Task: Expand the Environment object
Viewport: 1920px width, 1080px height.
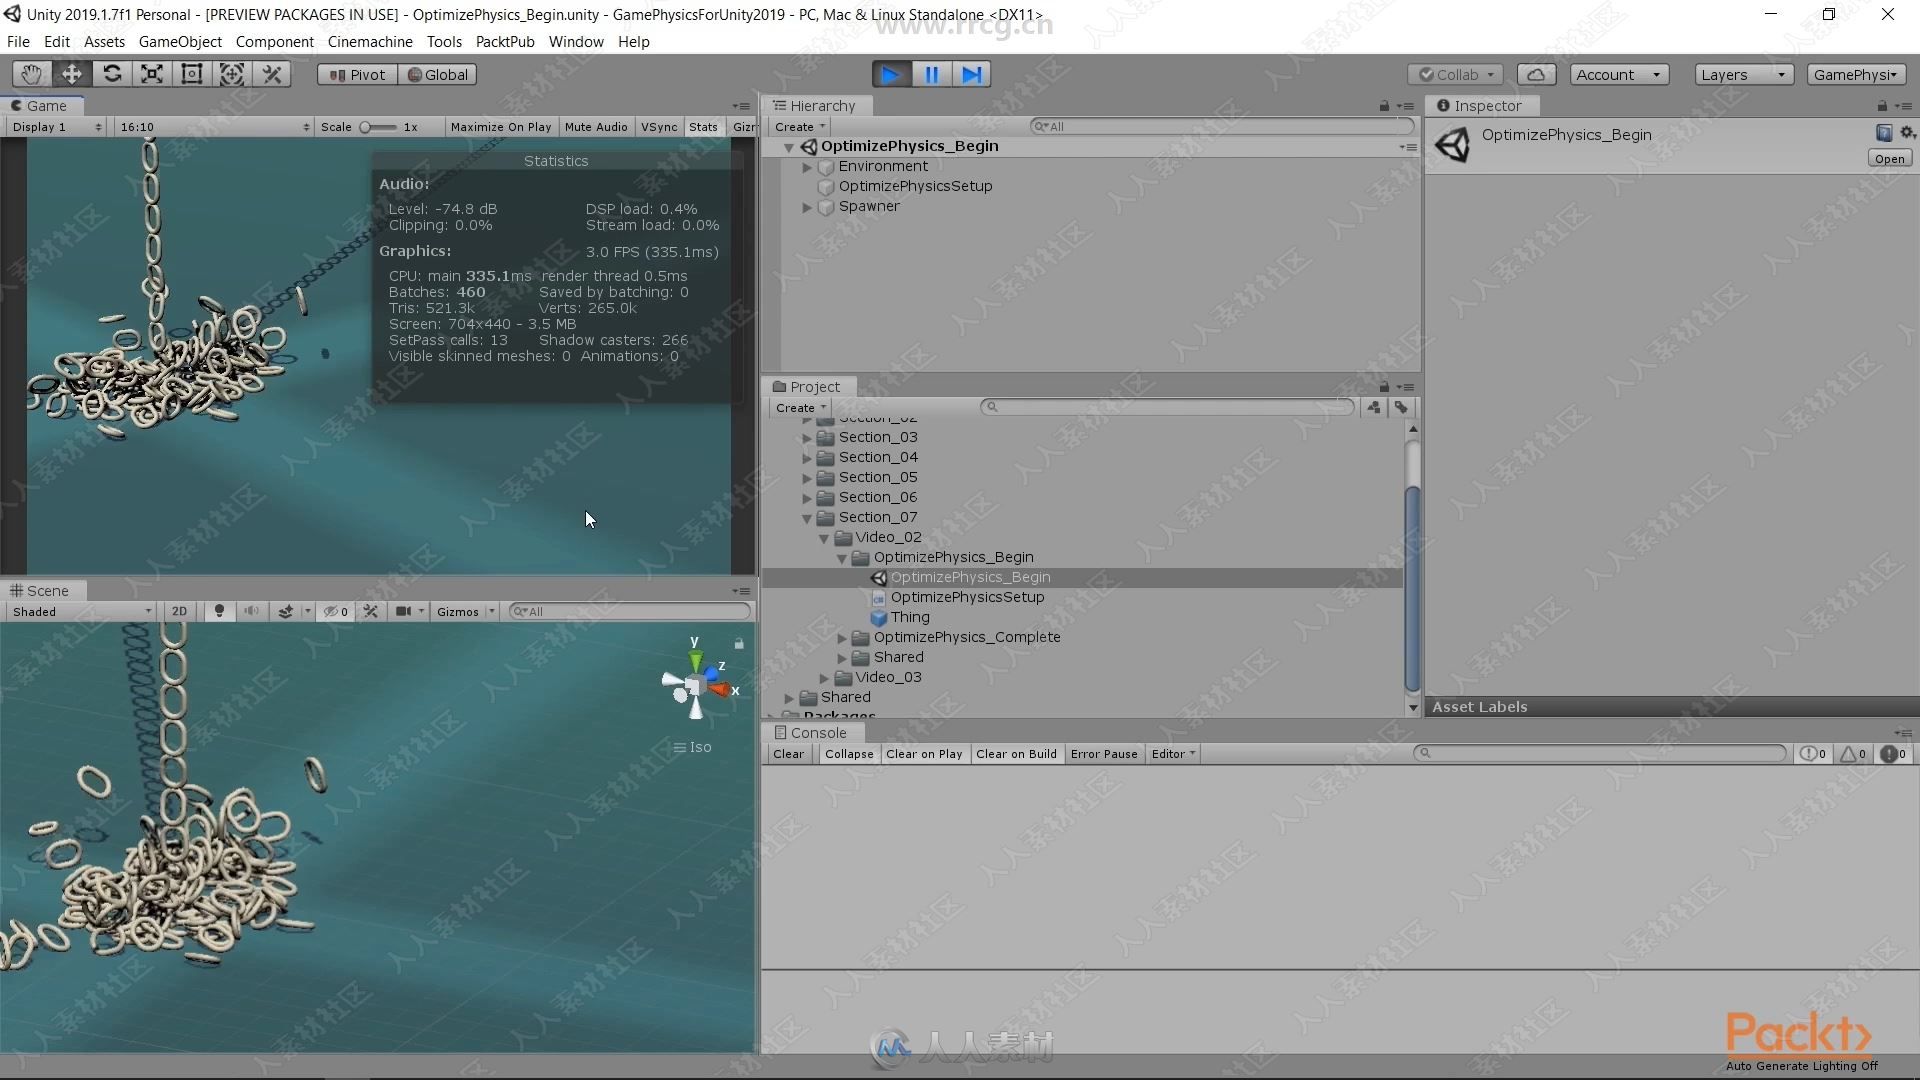Action: click(x=807, y=167)
